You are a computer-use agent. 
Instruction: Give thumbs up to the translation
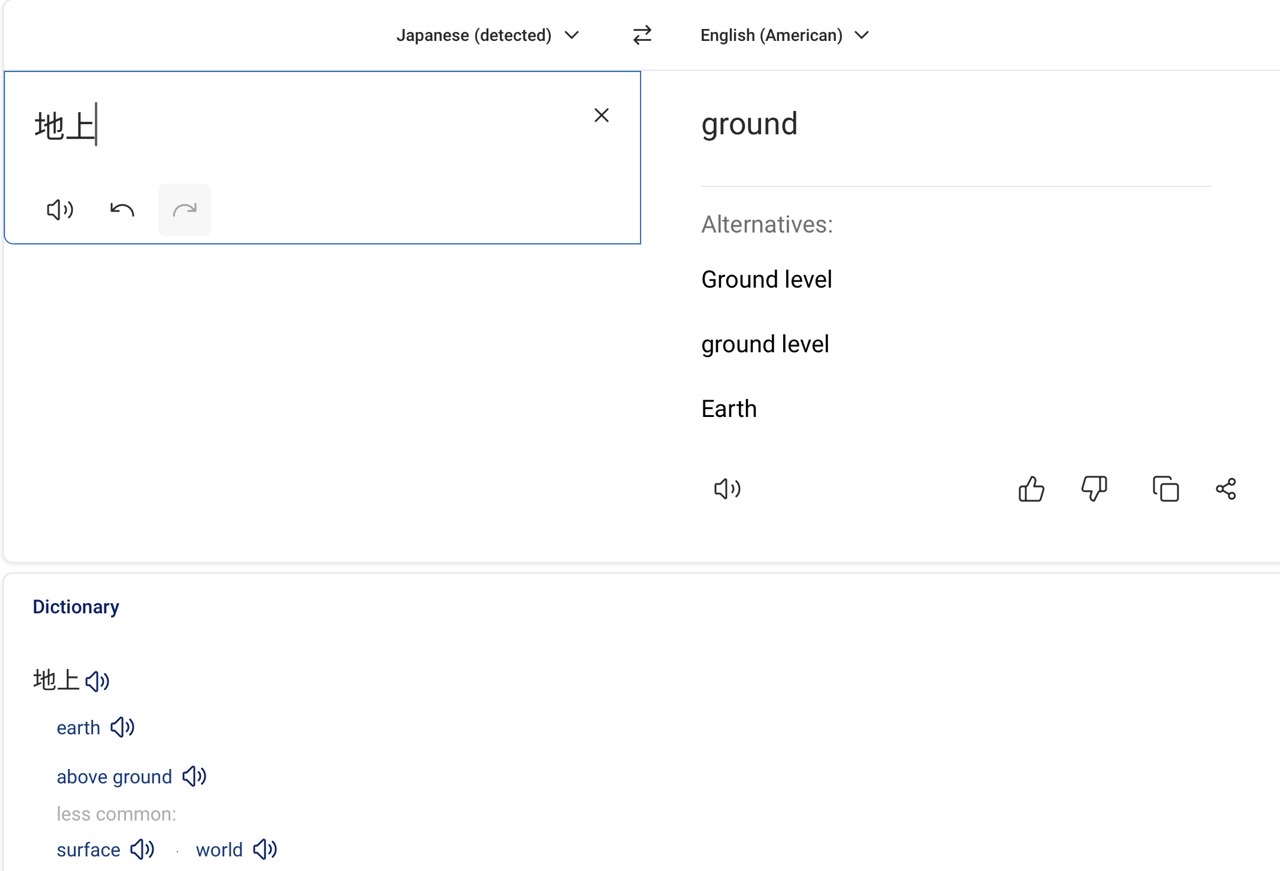(x=1031, y=489)
